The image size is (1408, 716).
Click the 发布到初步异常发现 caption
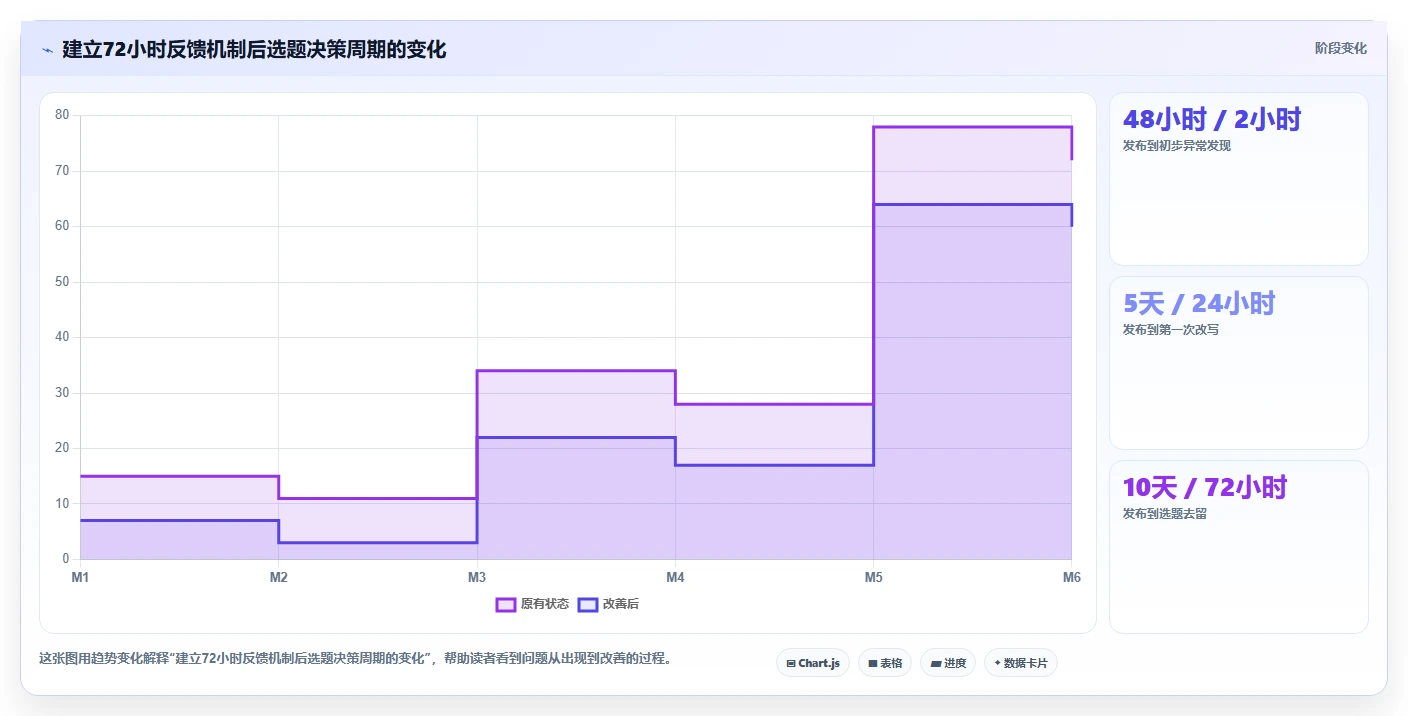point(1177,146)
